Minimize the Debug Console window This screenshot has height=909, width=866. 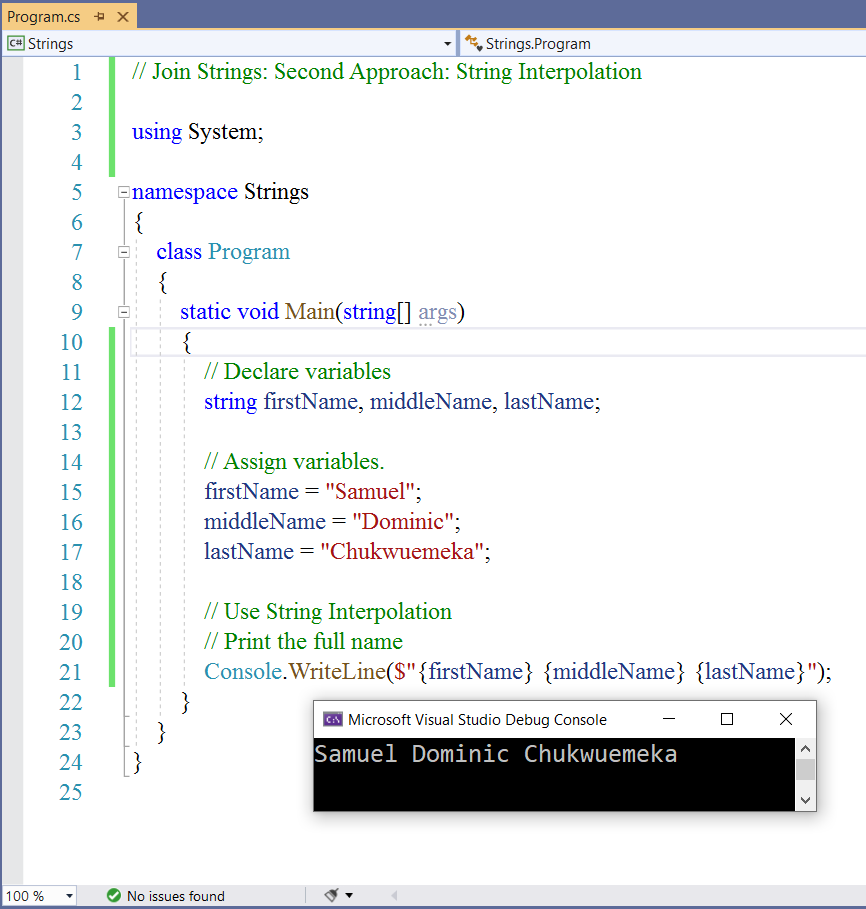coord(669,719)
